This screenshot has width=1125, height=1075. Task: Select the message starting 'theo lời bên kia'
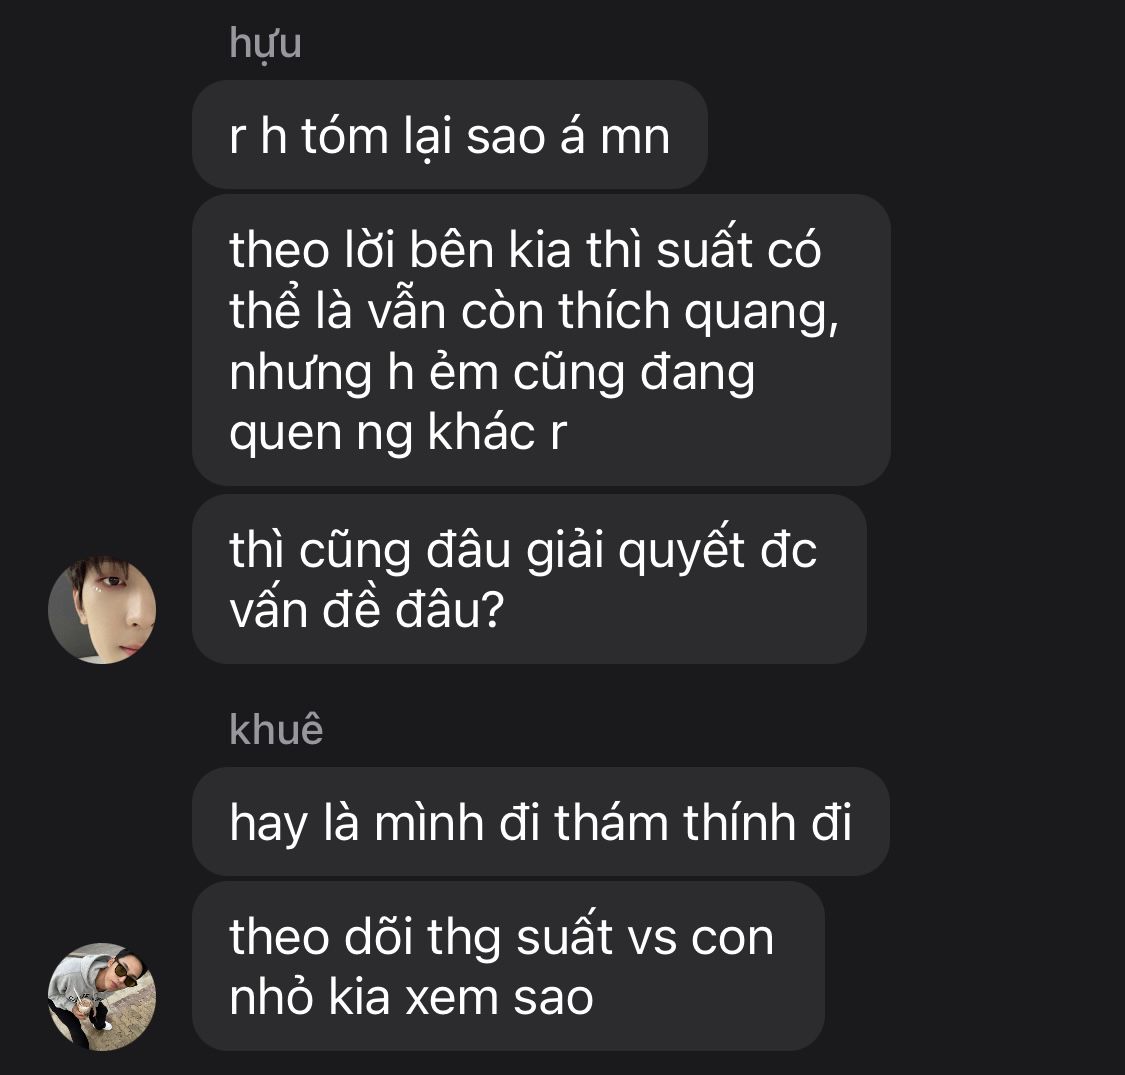(x=542, y=340)
